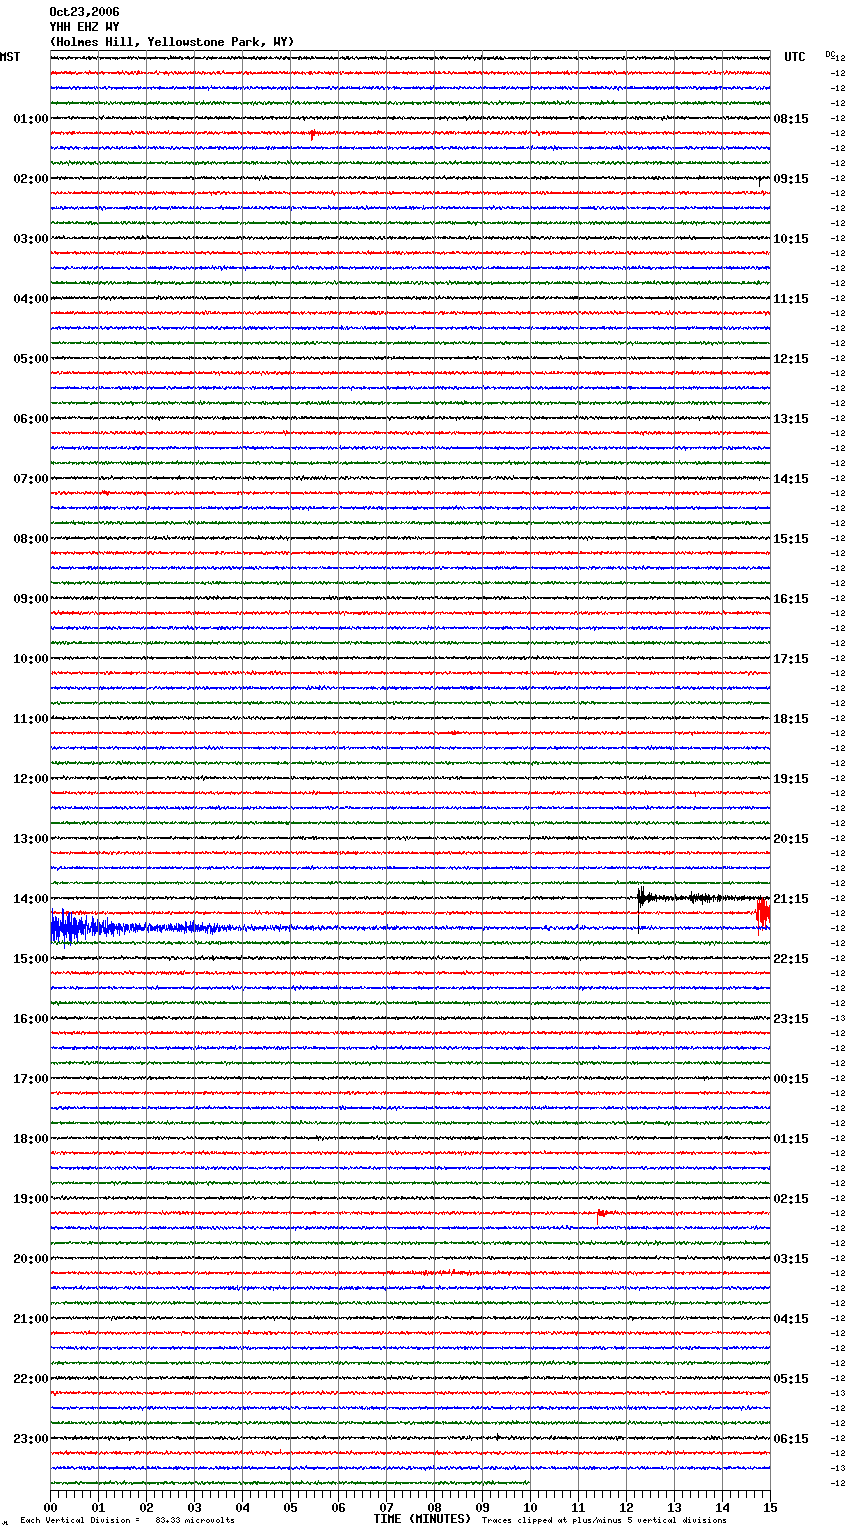Select the 09:00 MST time label
Screen dimensions: 850x1534
coord(31,599)
